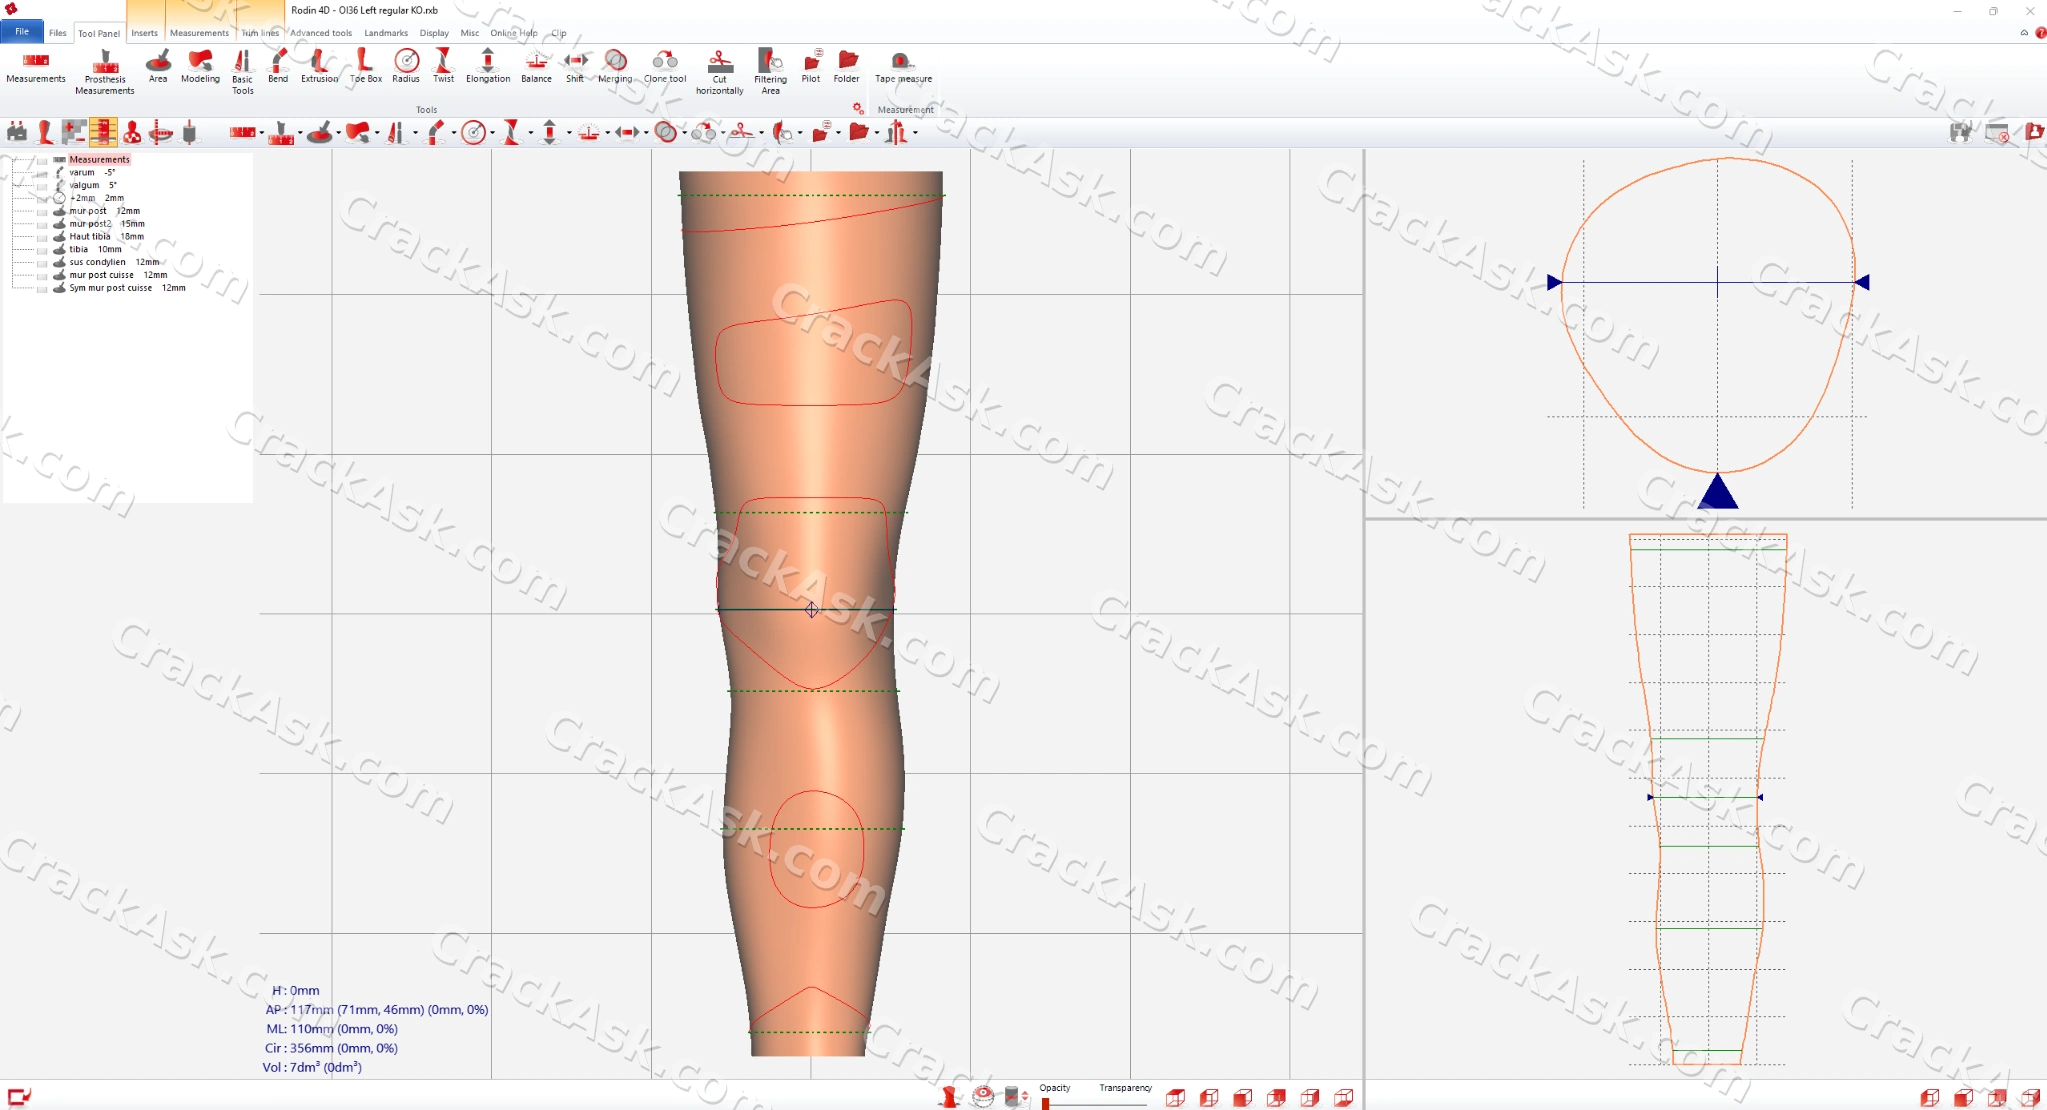Viewport: 2047px width, 1110px height.
Task: Click the center crosshair marker on the 3D leg
Action: (x=811, y=609)
